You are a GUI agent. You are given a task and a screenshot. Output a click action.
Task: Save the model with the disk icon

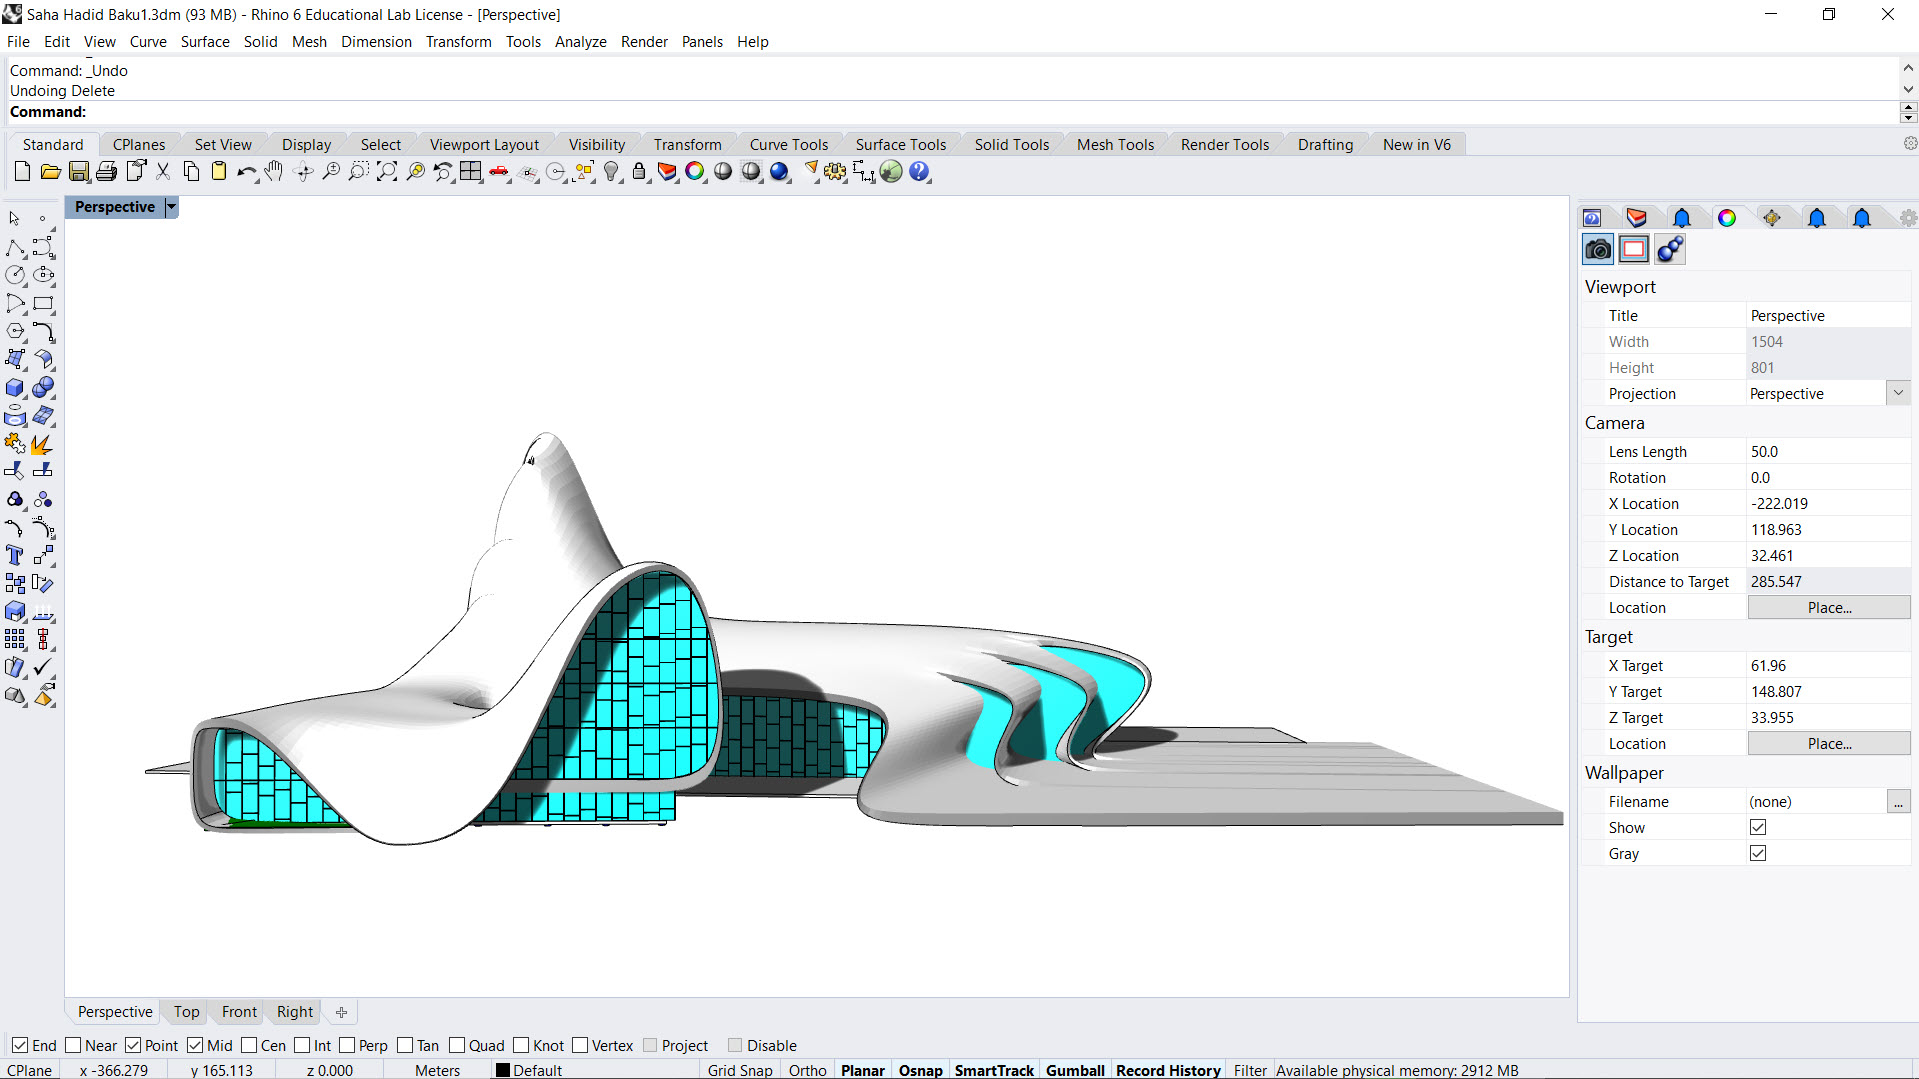pos(78,172)
